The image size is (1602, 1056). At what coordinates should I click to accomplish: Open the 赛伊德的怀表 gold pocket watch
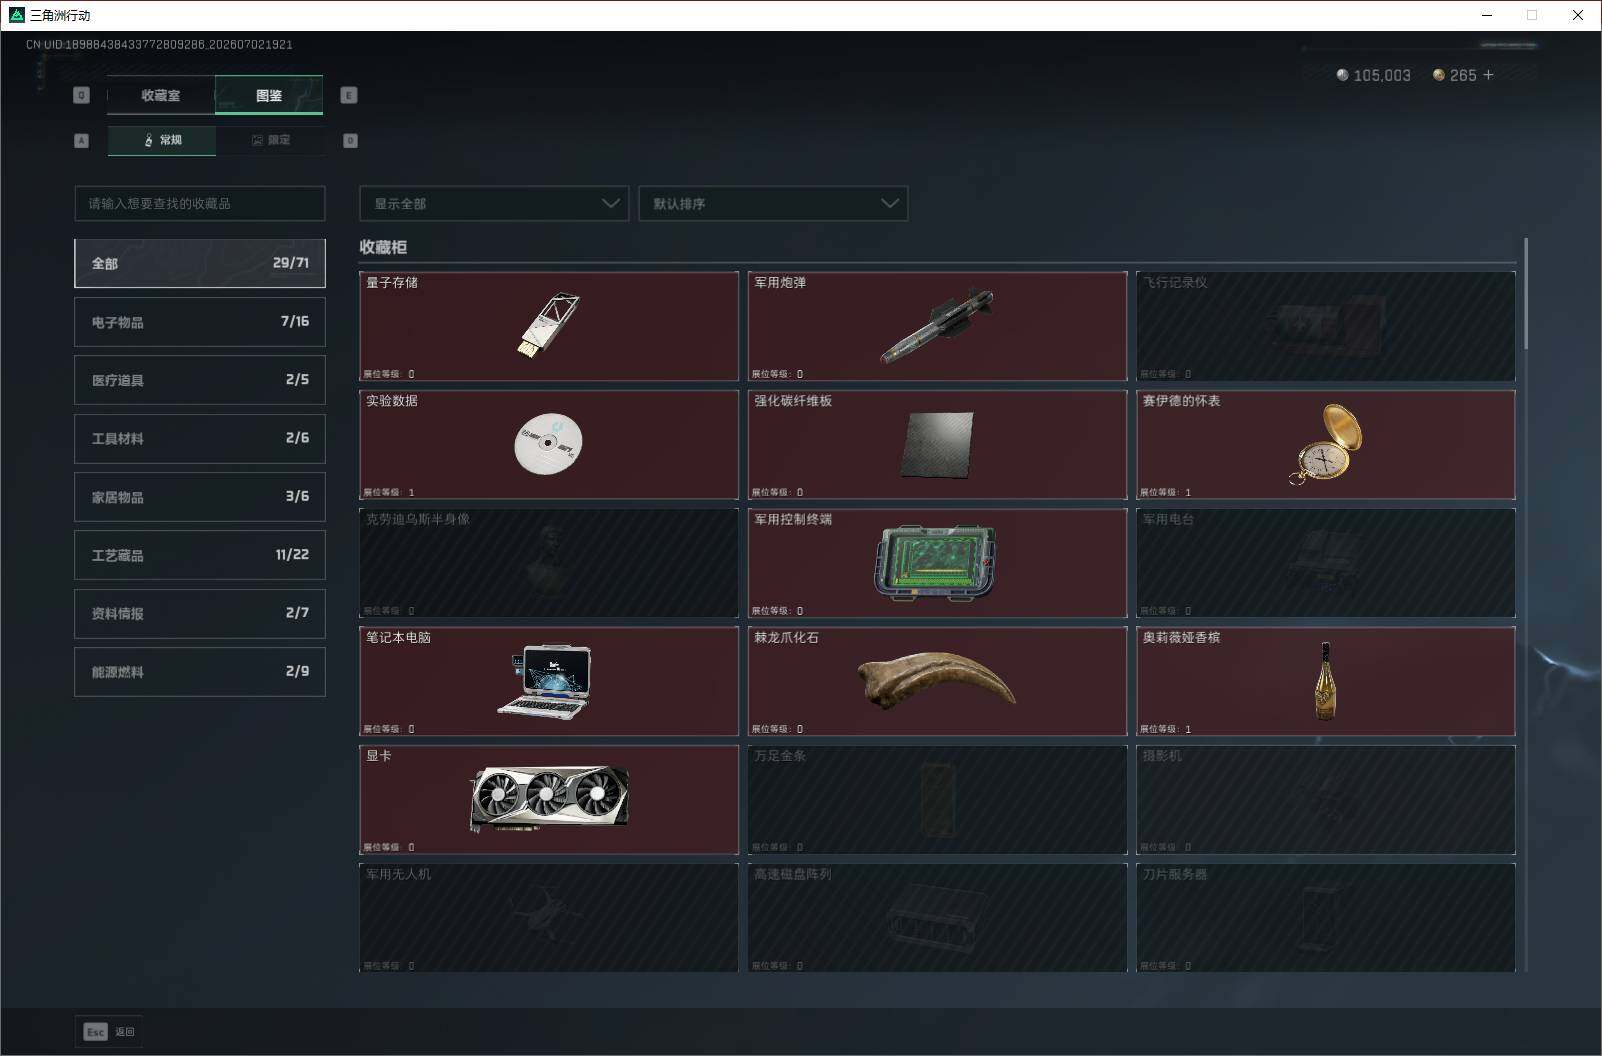[1325, 444]
